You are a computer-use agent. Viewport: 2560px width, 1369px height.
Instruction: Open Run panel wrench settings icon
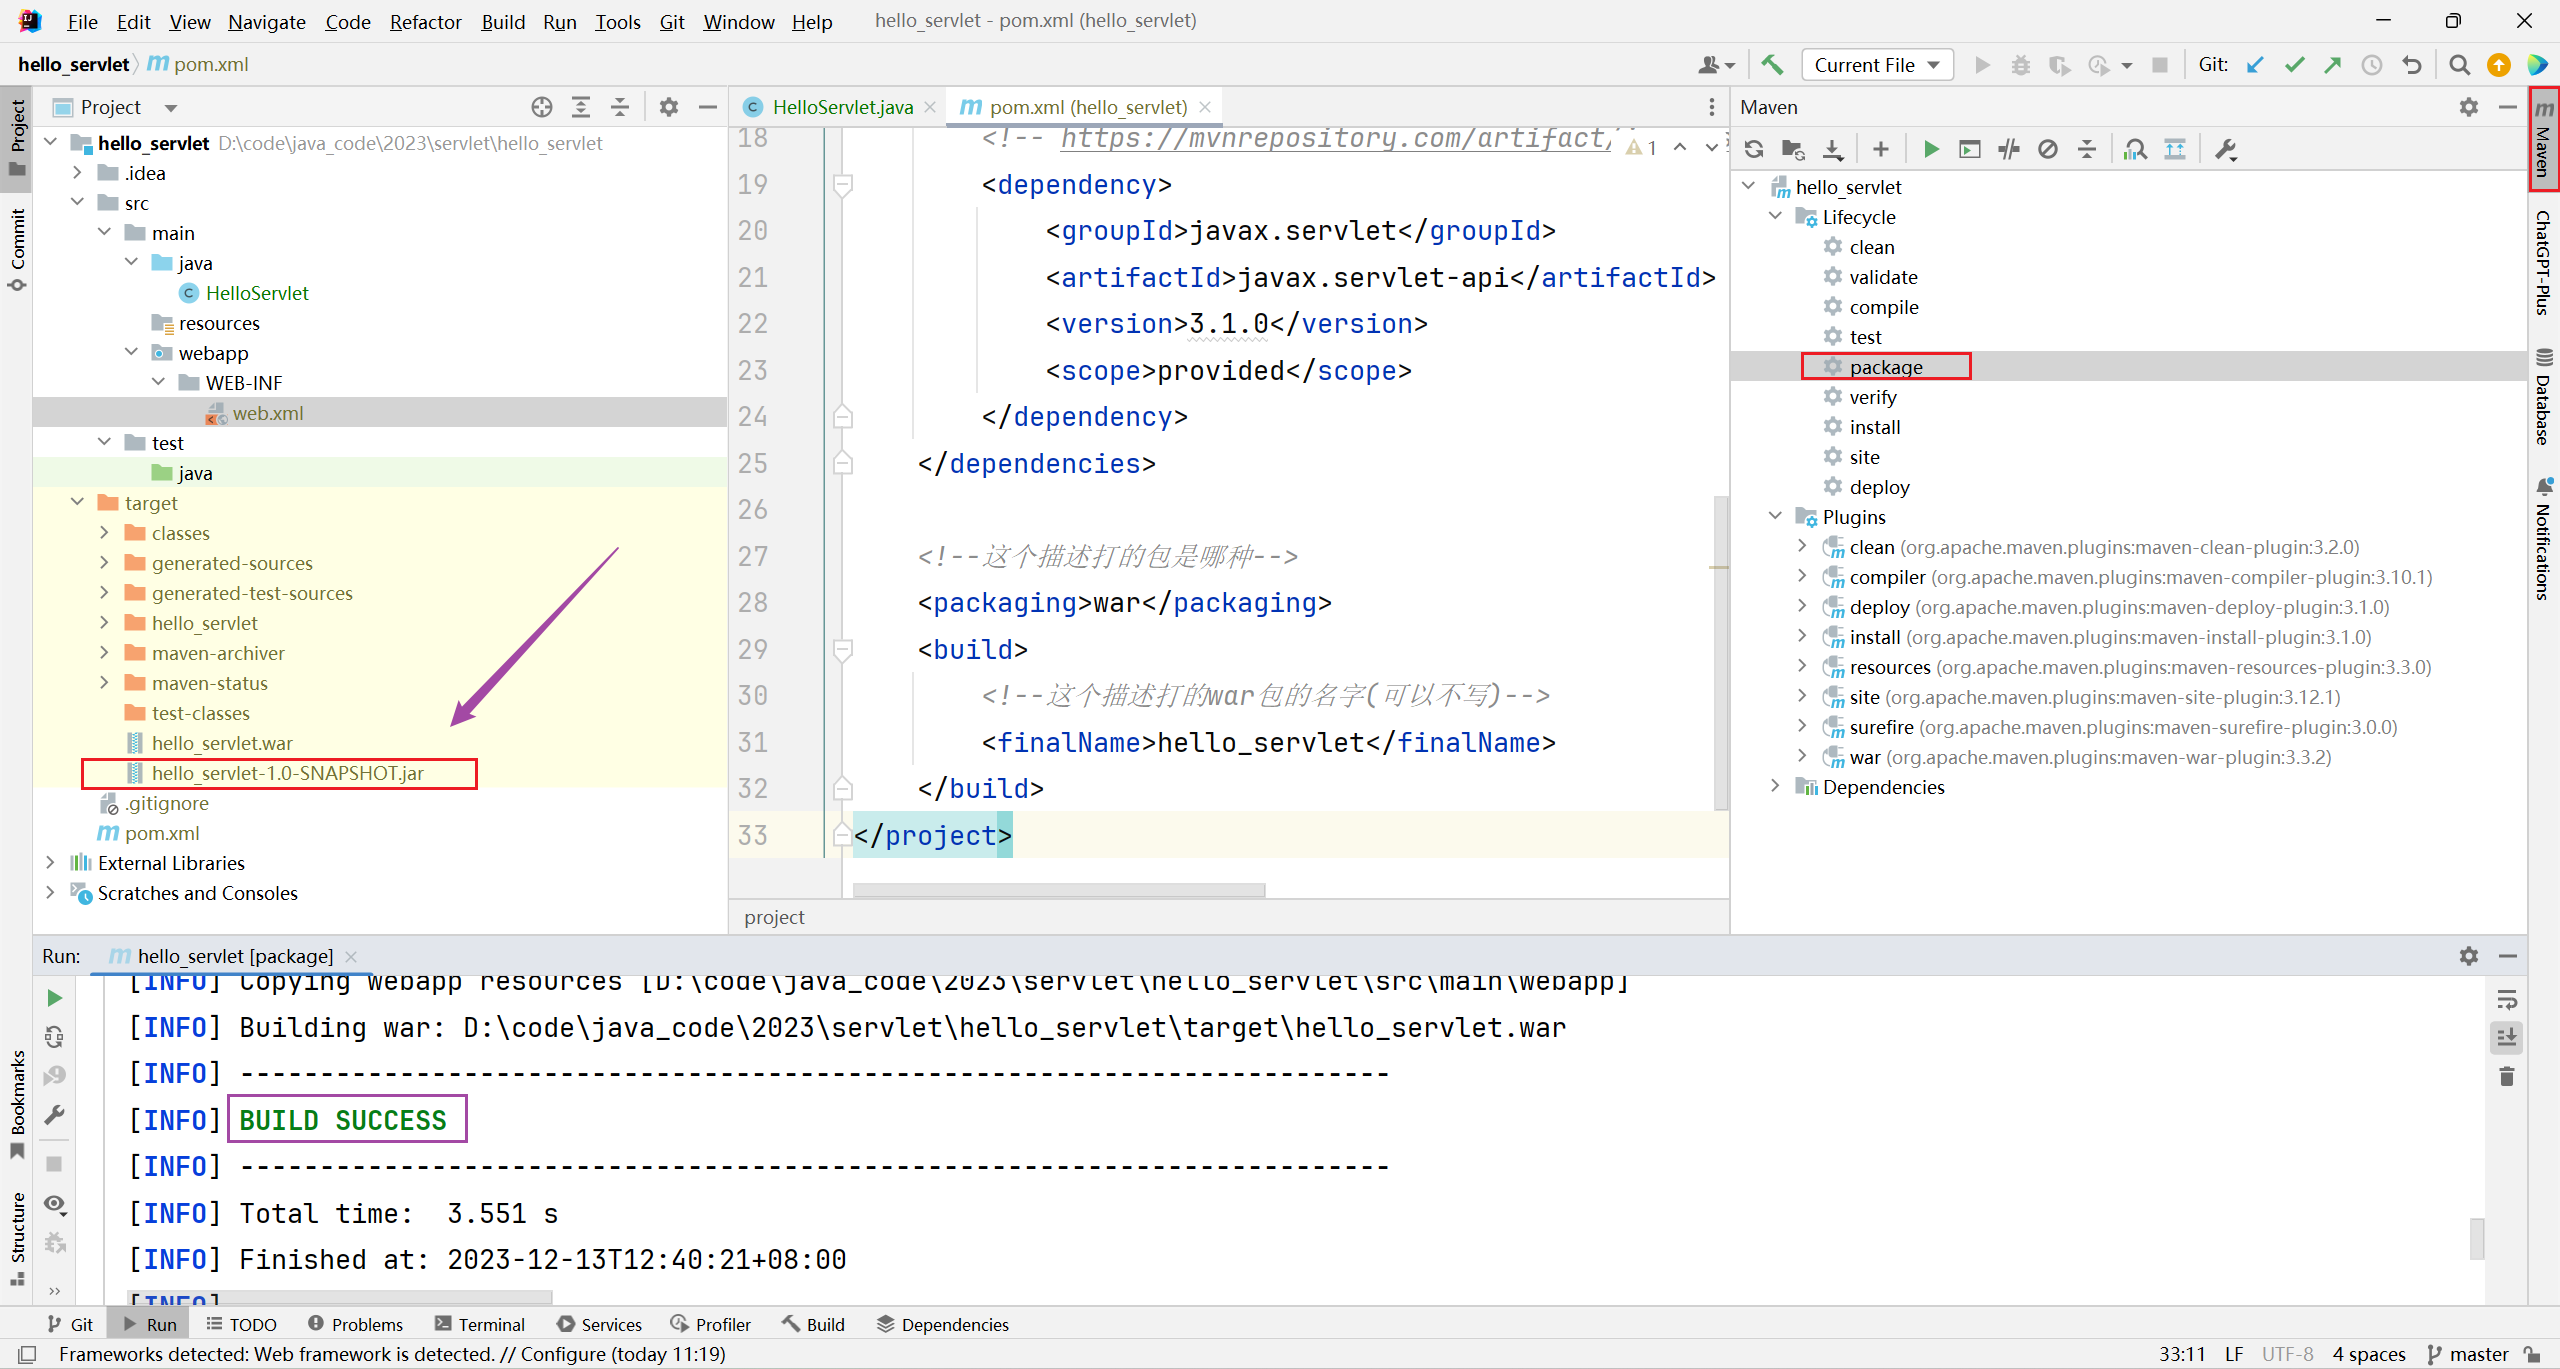click(x=55, y=1115)
